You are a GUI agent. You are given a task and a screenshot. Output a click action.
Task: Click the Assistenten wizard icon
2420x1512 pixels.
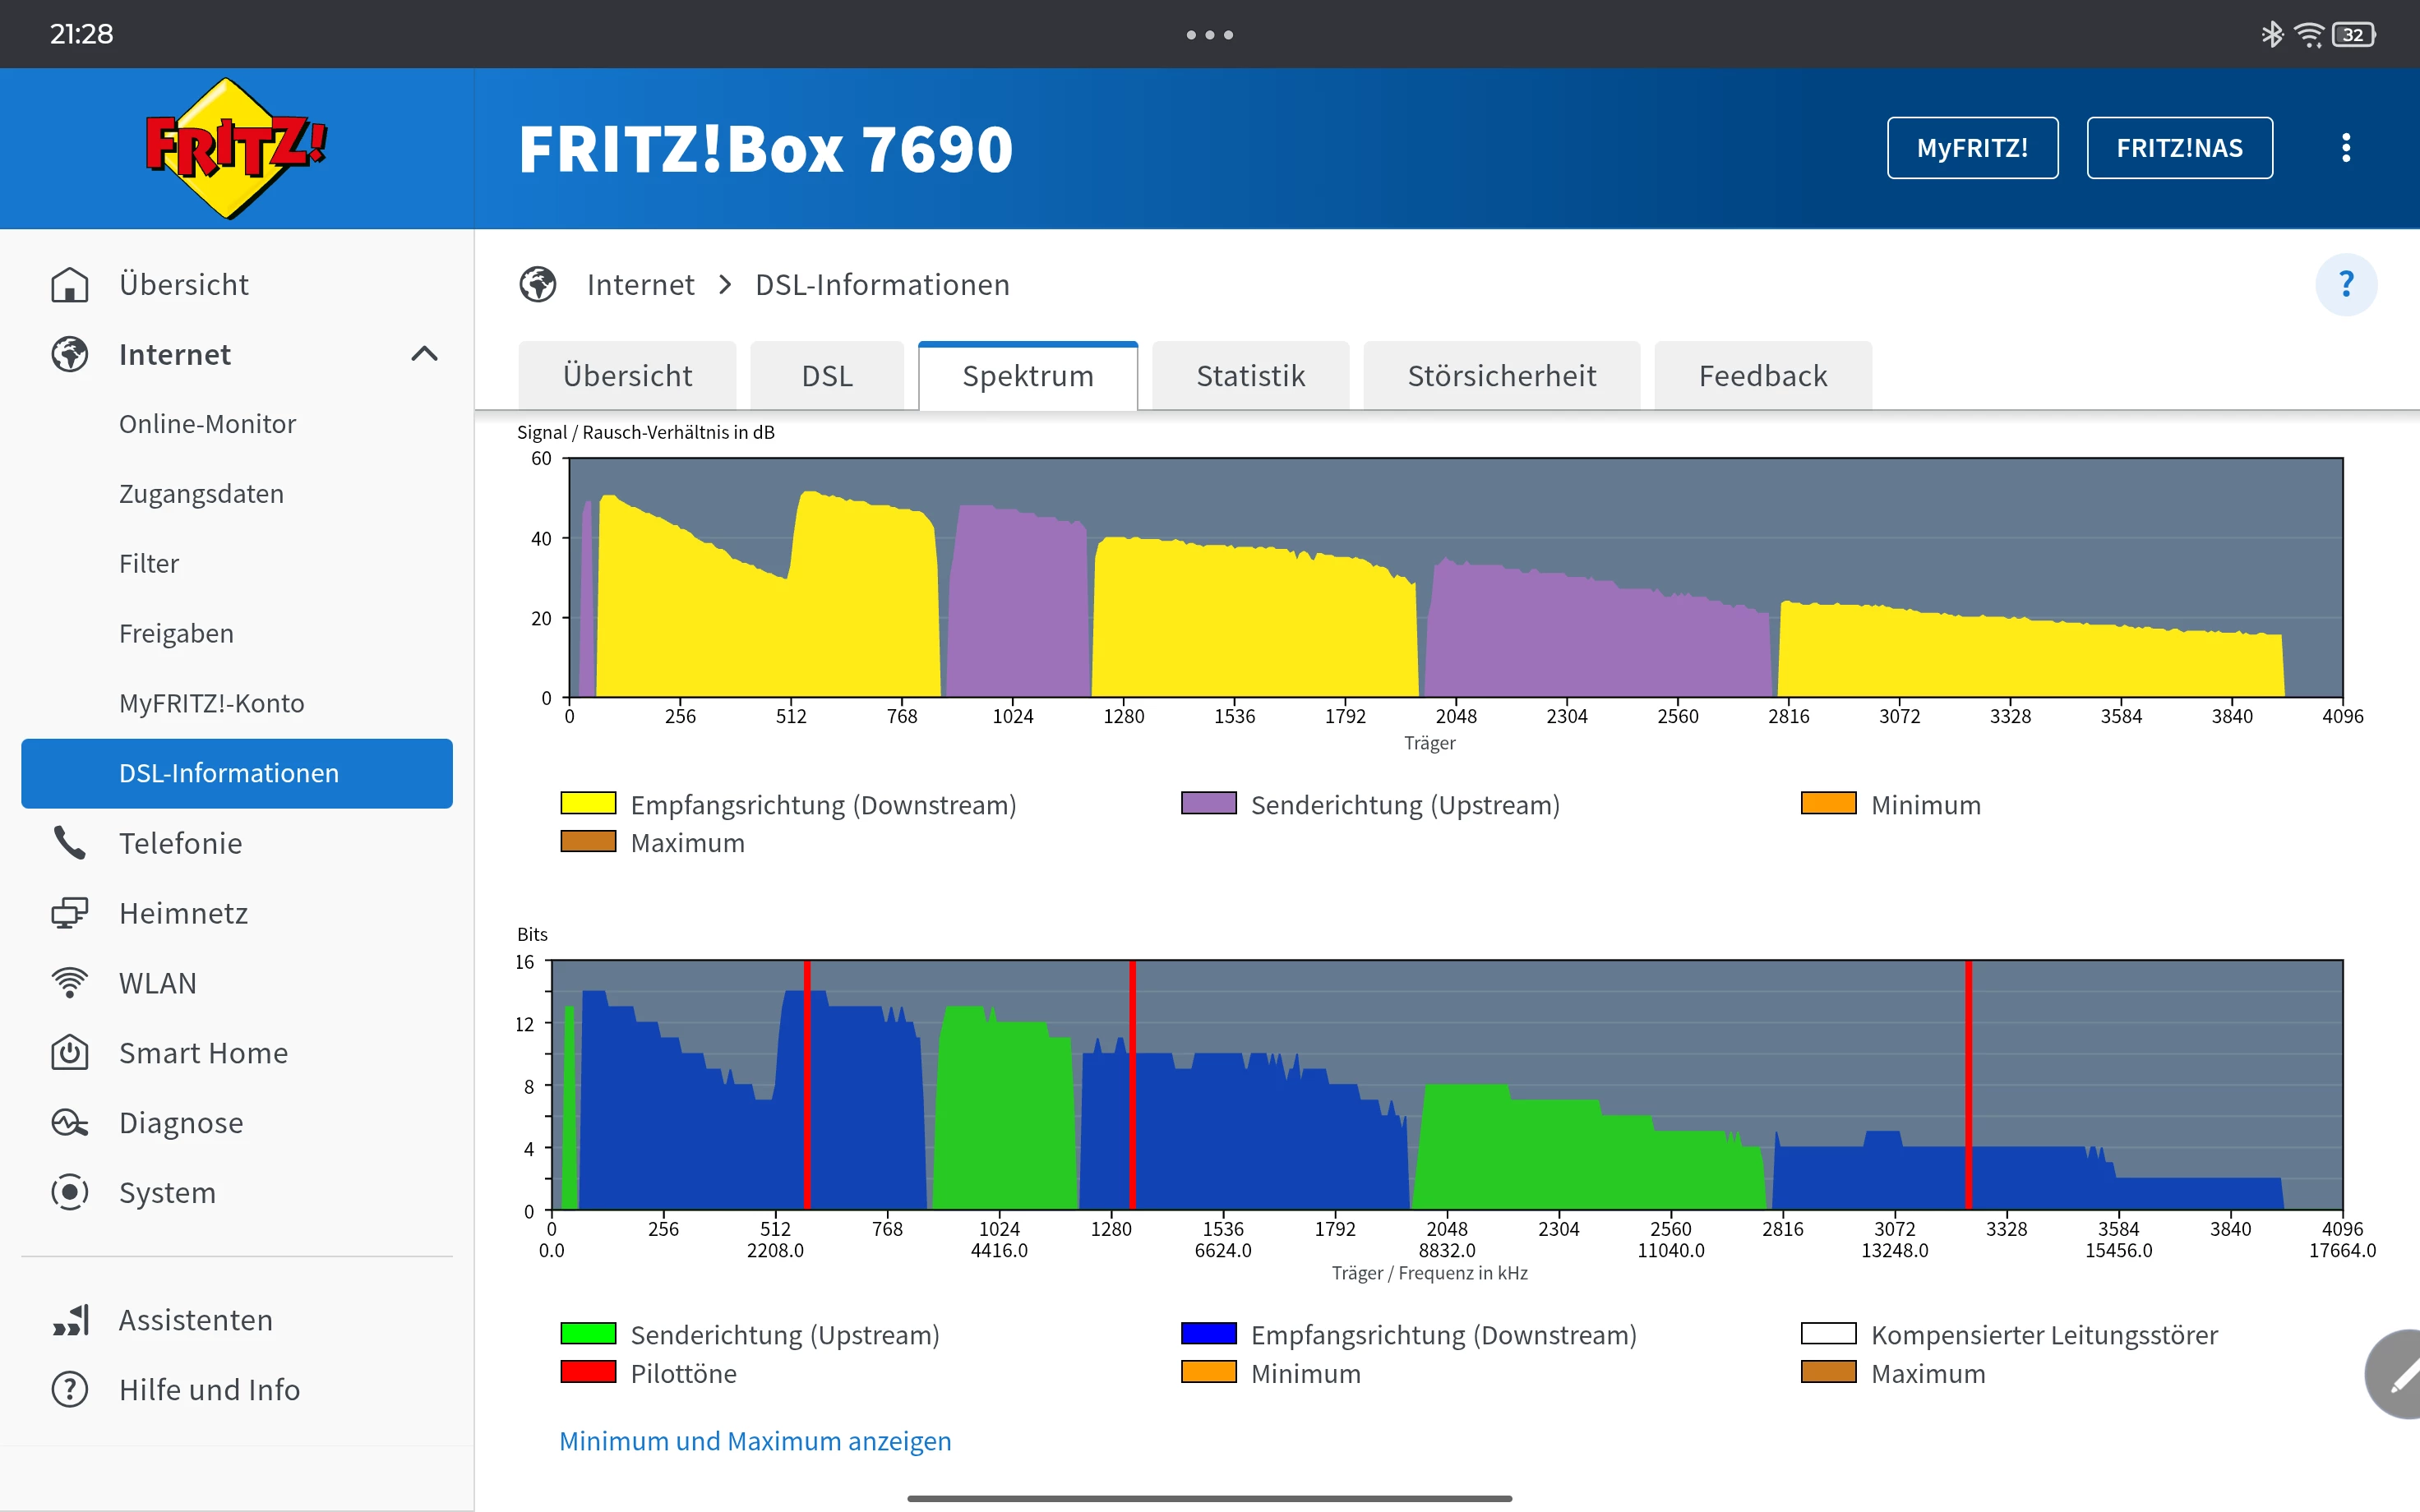tap(69, 1320)
